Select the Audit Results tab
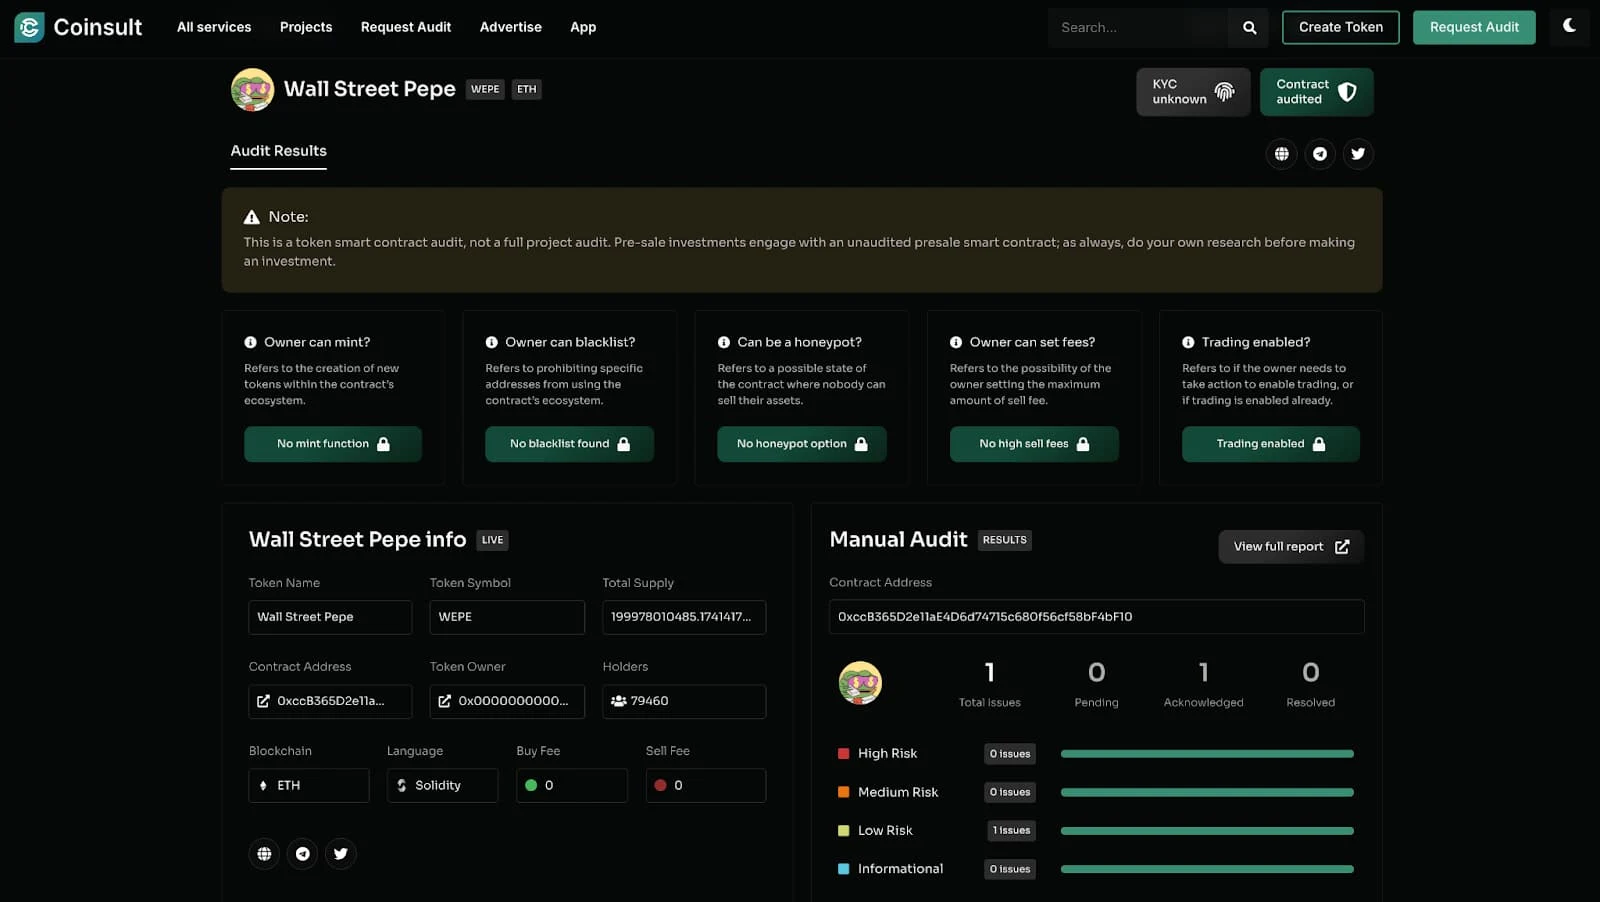The height and width of the screenshot is (902, 1600). (x=278, y=151)
